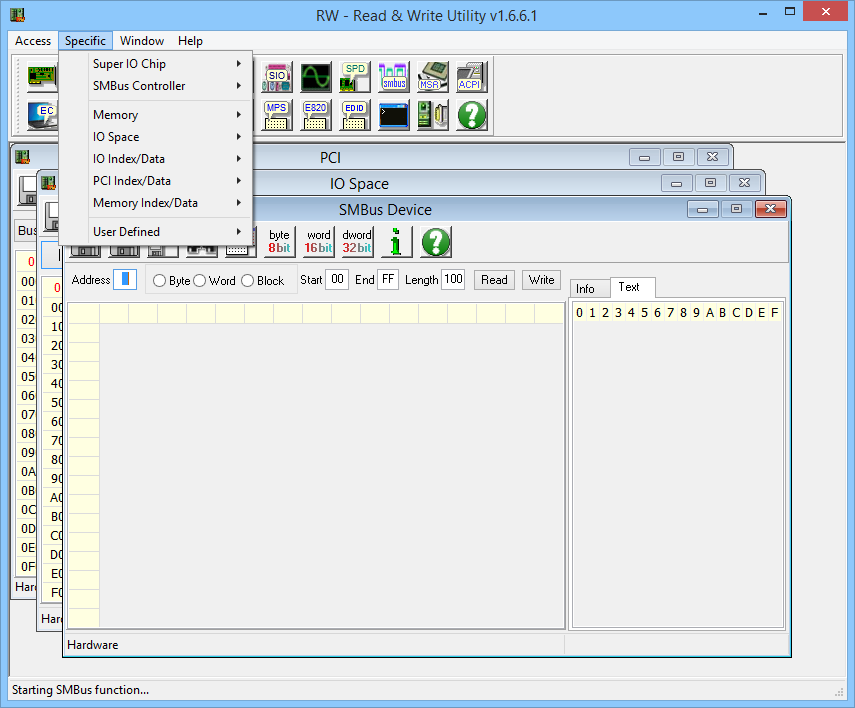Click the Hardware status label in SMBus Device

click(x=93, y=645)
